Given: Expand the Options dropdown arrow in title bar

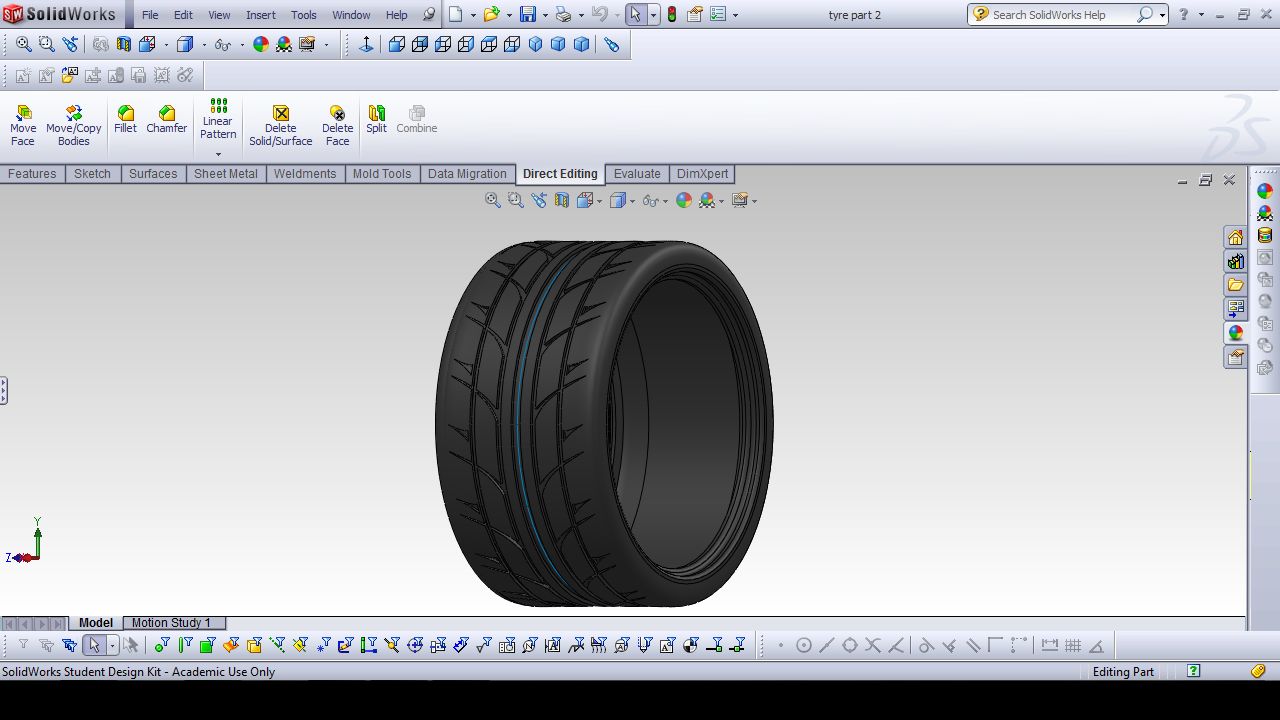Looking at the screenshot, I should (x=736, y=15).
